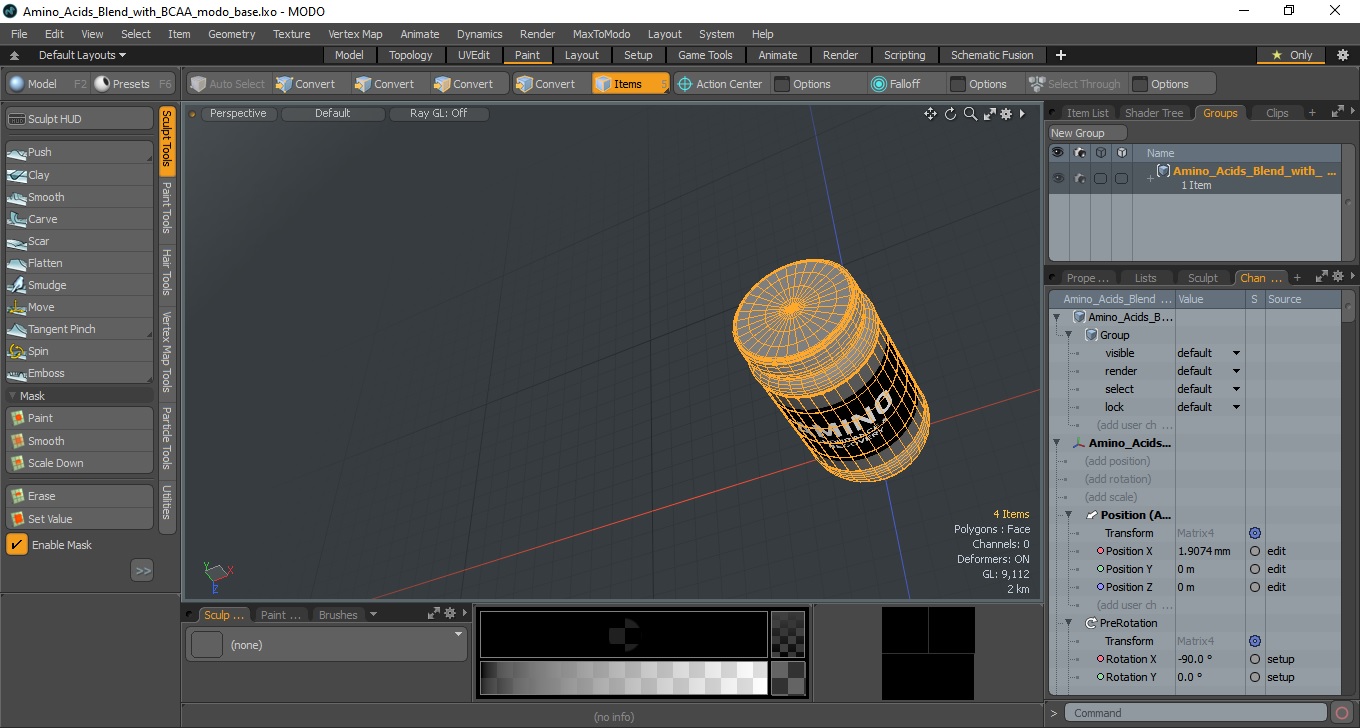Collapse the Mask section triangle
Image resolution: width=1360 pixels, height=728 pixels.
(12, 396)
